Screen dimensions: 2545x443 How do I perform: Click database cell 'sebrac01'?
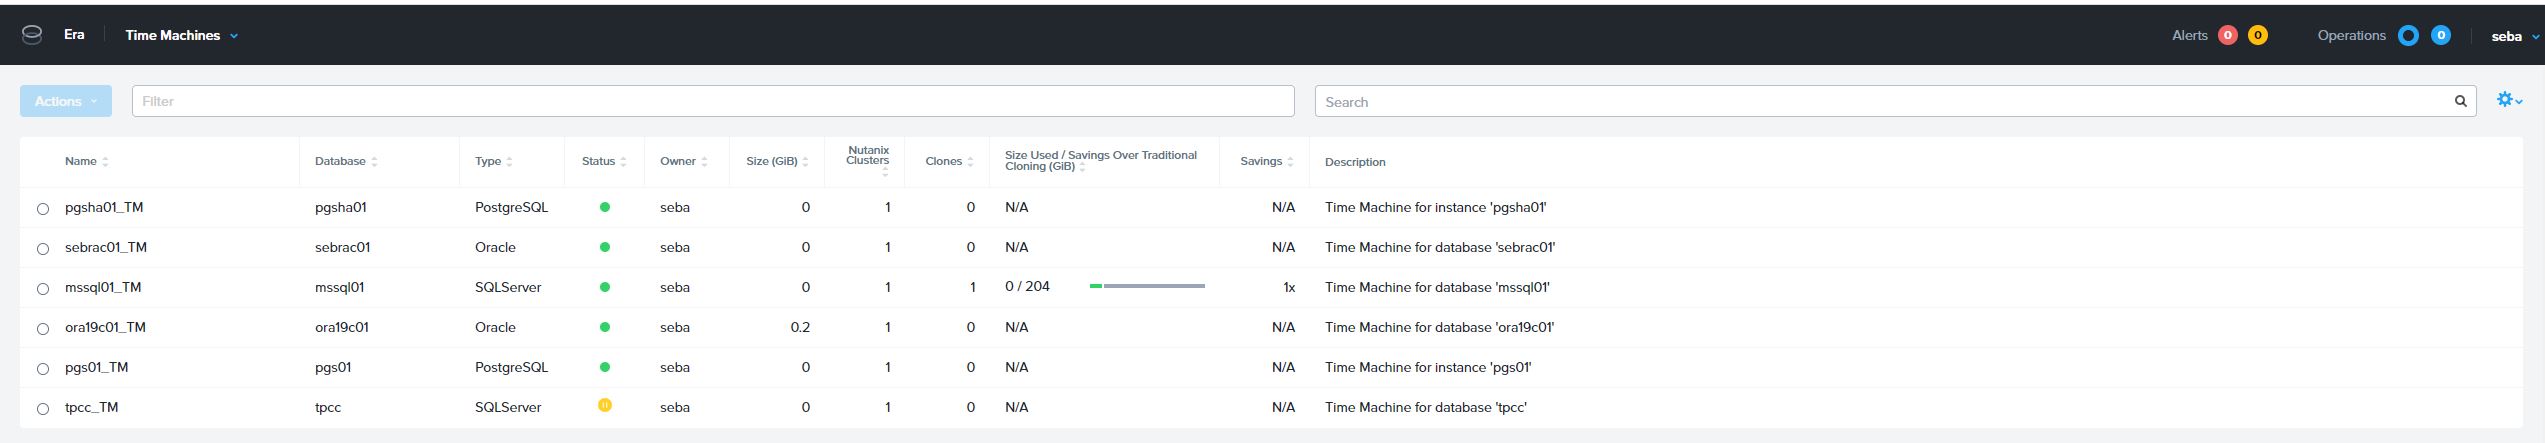pyautogui.click(x=342, y=247)
